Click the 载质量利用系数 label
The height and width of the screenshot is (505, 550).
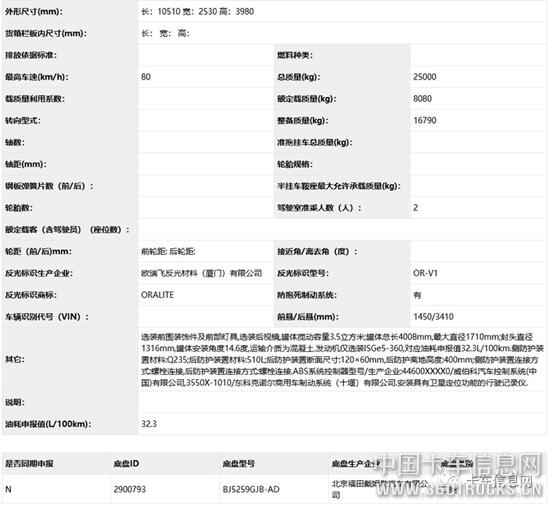coord(35,99)
